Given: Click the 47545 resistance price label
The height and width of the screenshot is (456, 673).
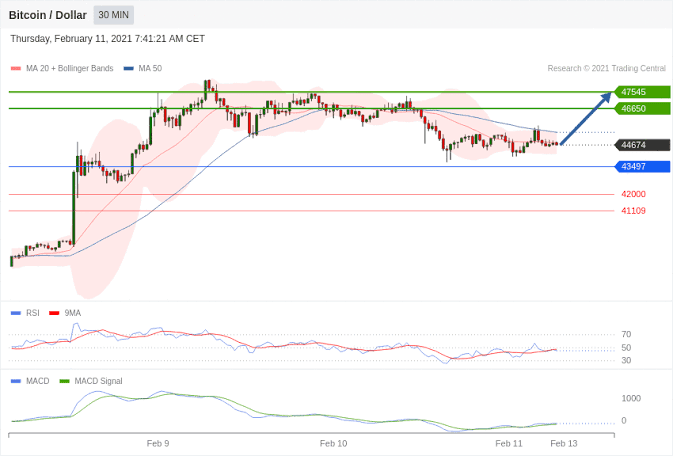Looking at the screenshot, I should 642,92.
